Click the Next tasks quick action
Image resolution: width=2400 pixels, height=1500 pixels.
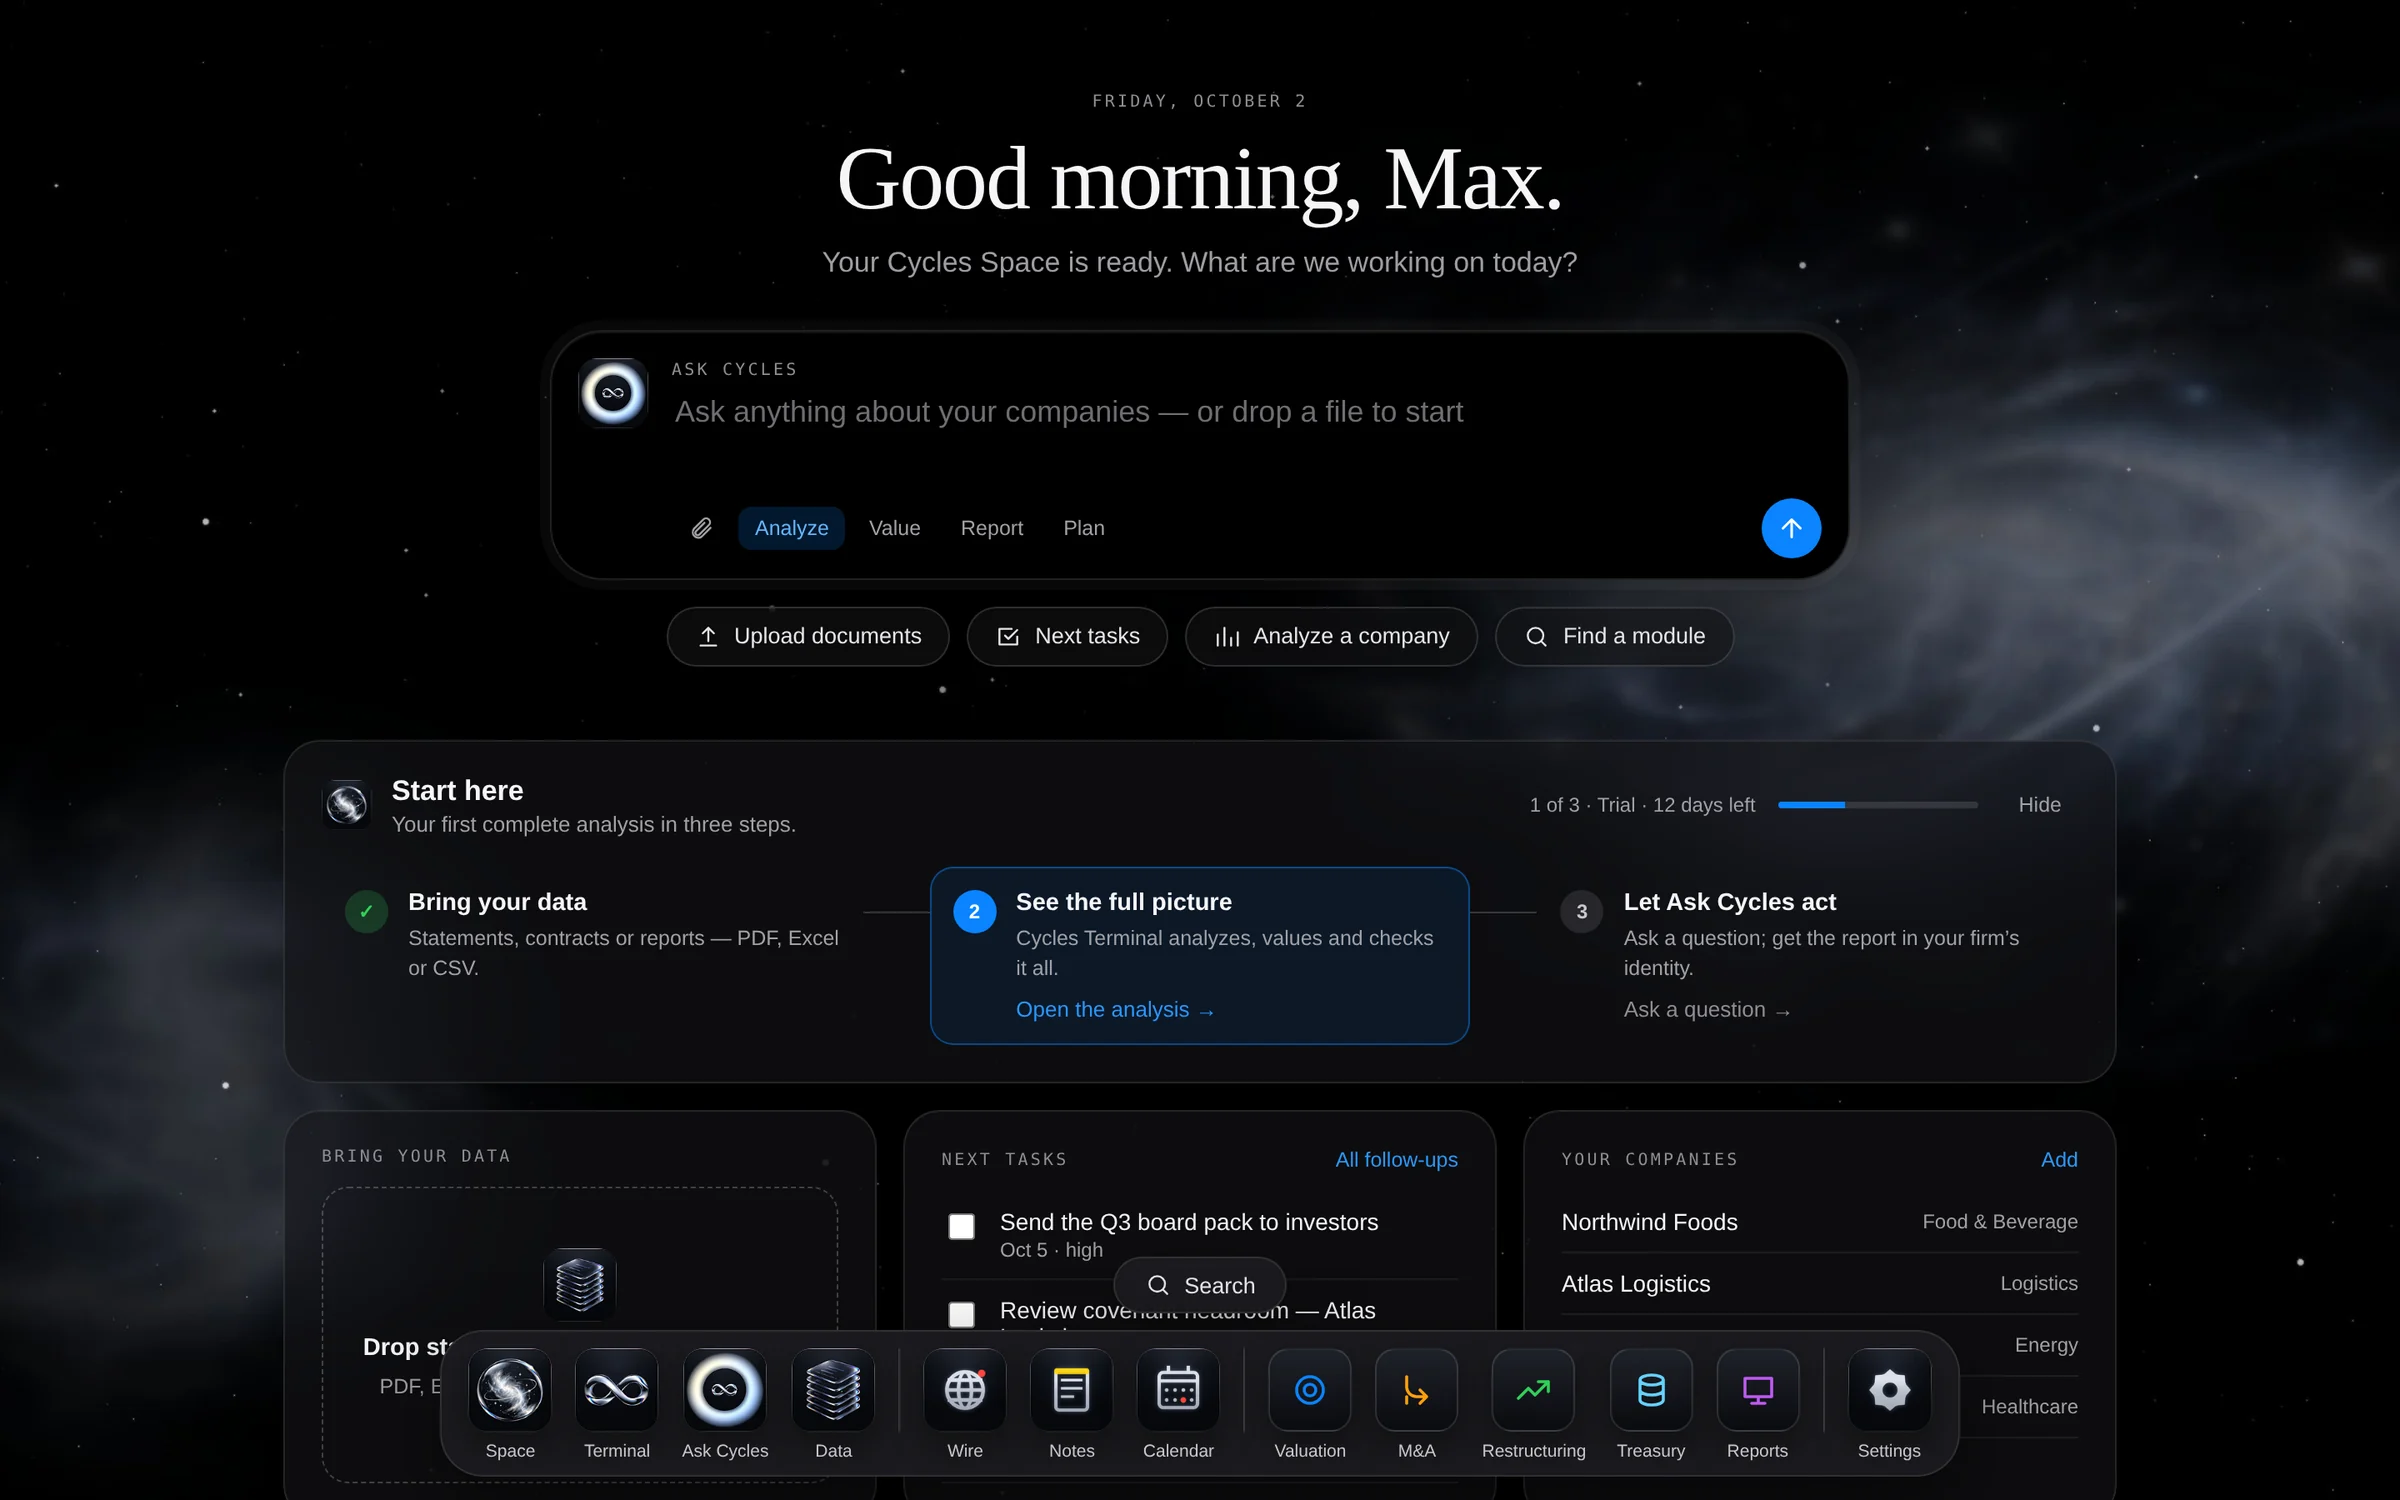[1067, 636]
